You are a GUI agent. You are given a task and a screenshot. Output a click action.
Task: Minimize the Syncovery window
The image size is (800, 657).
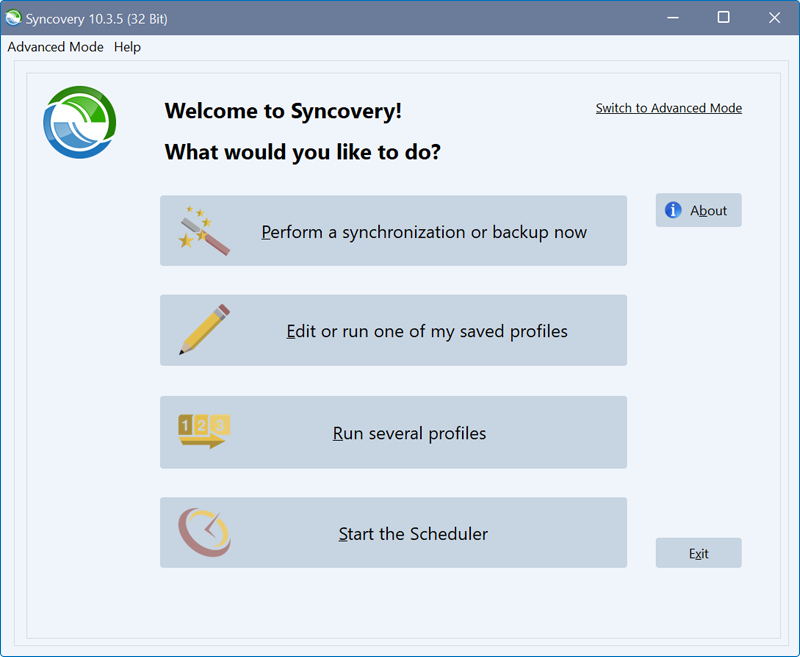[x=673, y=18]
